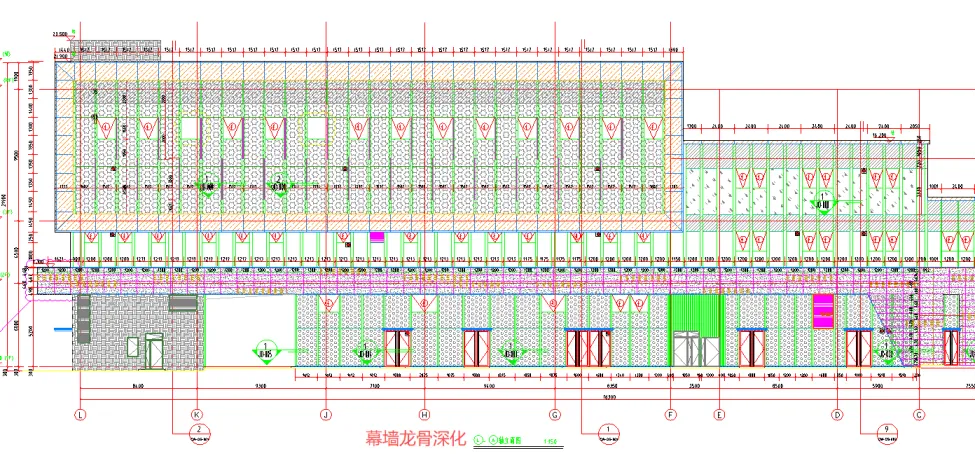Select grid axis bubble J

coord(325,414)
